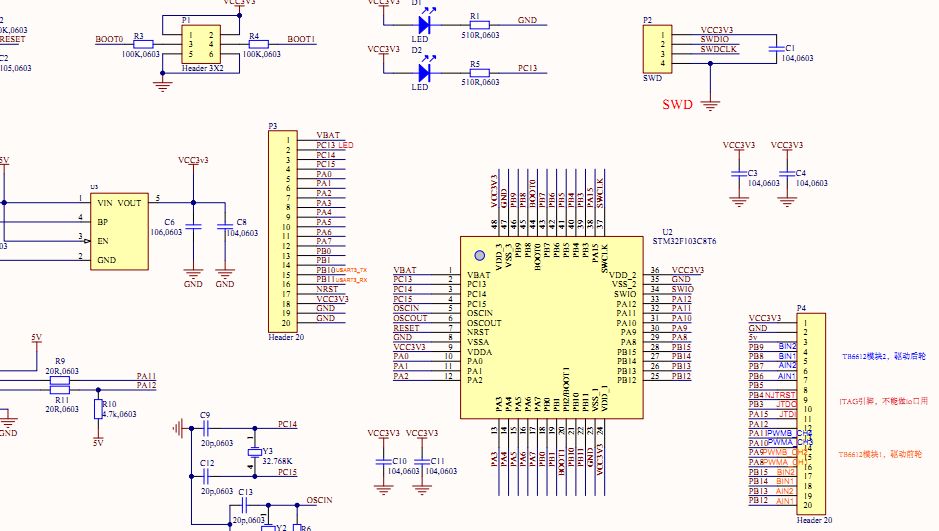Select capacitor C3 symbol
This screenshot has width=939, height=531.
click(x=739, y=174)
